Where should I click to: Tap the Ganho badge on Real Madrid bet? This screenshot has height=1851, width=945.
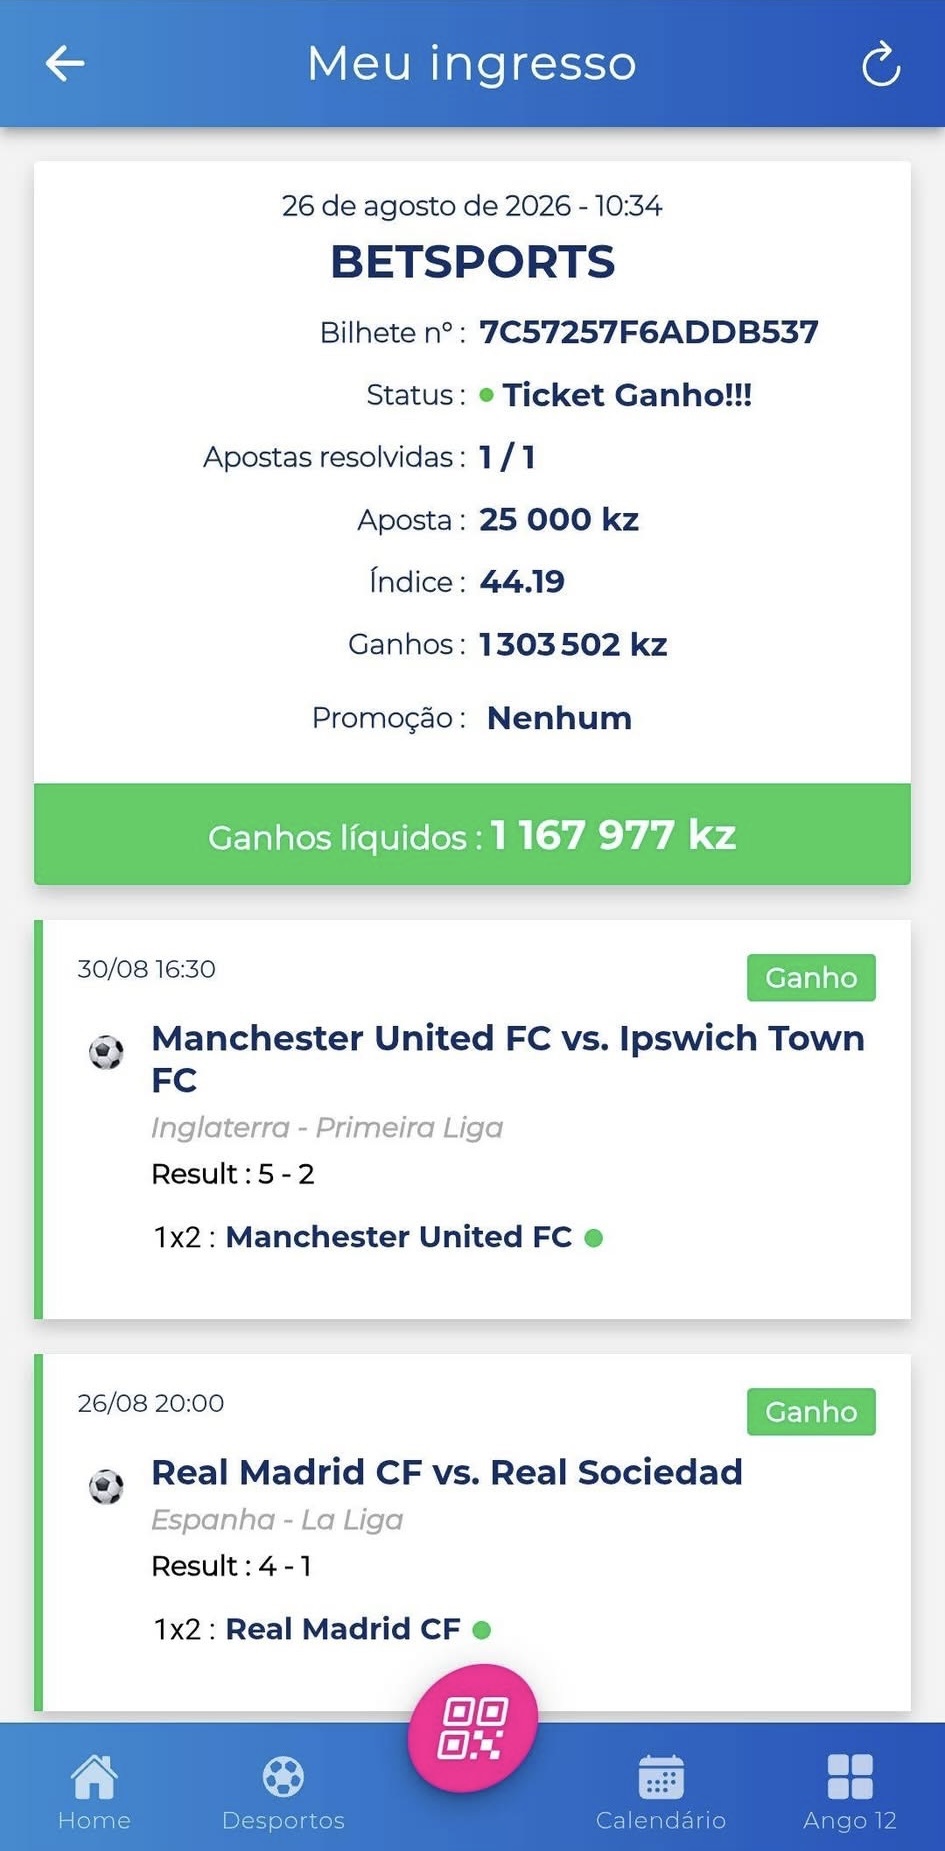tap(811, 1411)
